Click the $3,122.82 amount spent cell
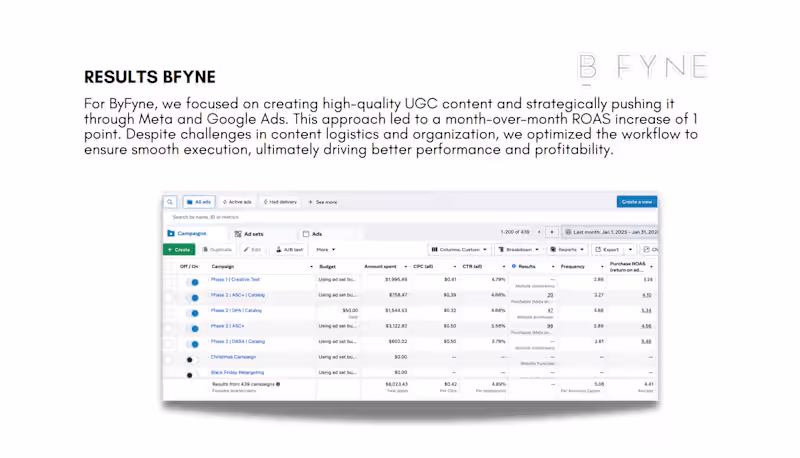Viewport: 800px width, 458px height. click(x=396, y=326)
